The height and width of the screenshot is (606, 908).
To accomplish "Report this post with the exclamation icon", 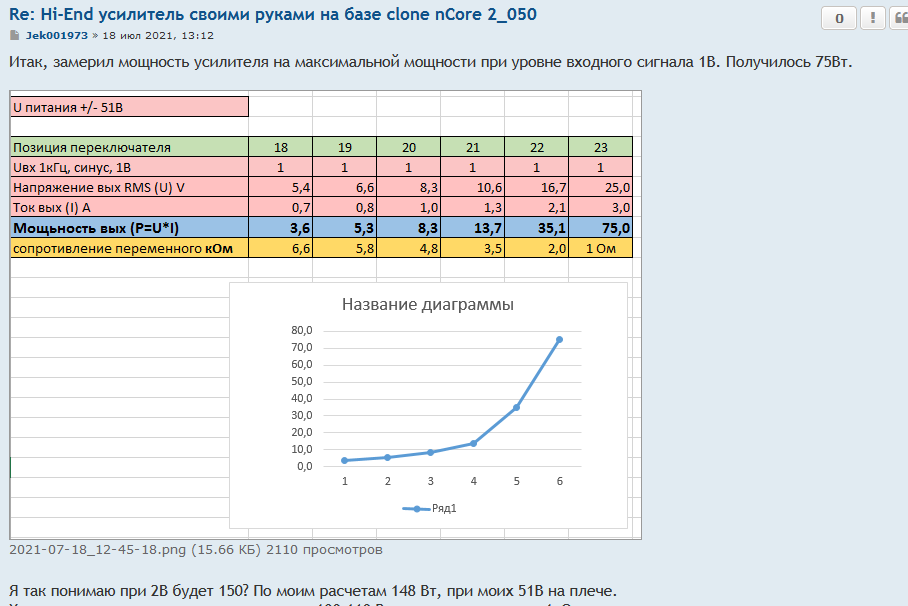I will pyautogui.click(x=871, y=19).
